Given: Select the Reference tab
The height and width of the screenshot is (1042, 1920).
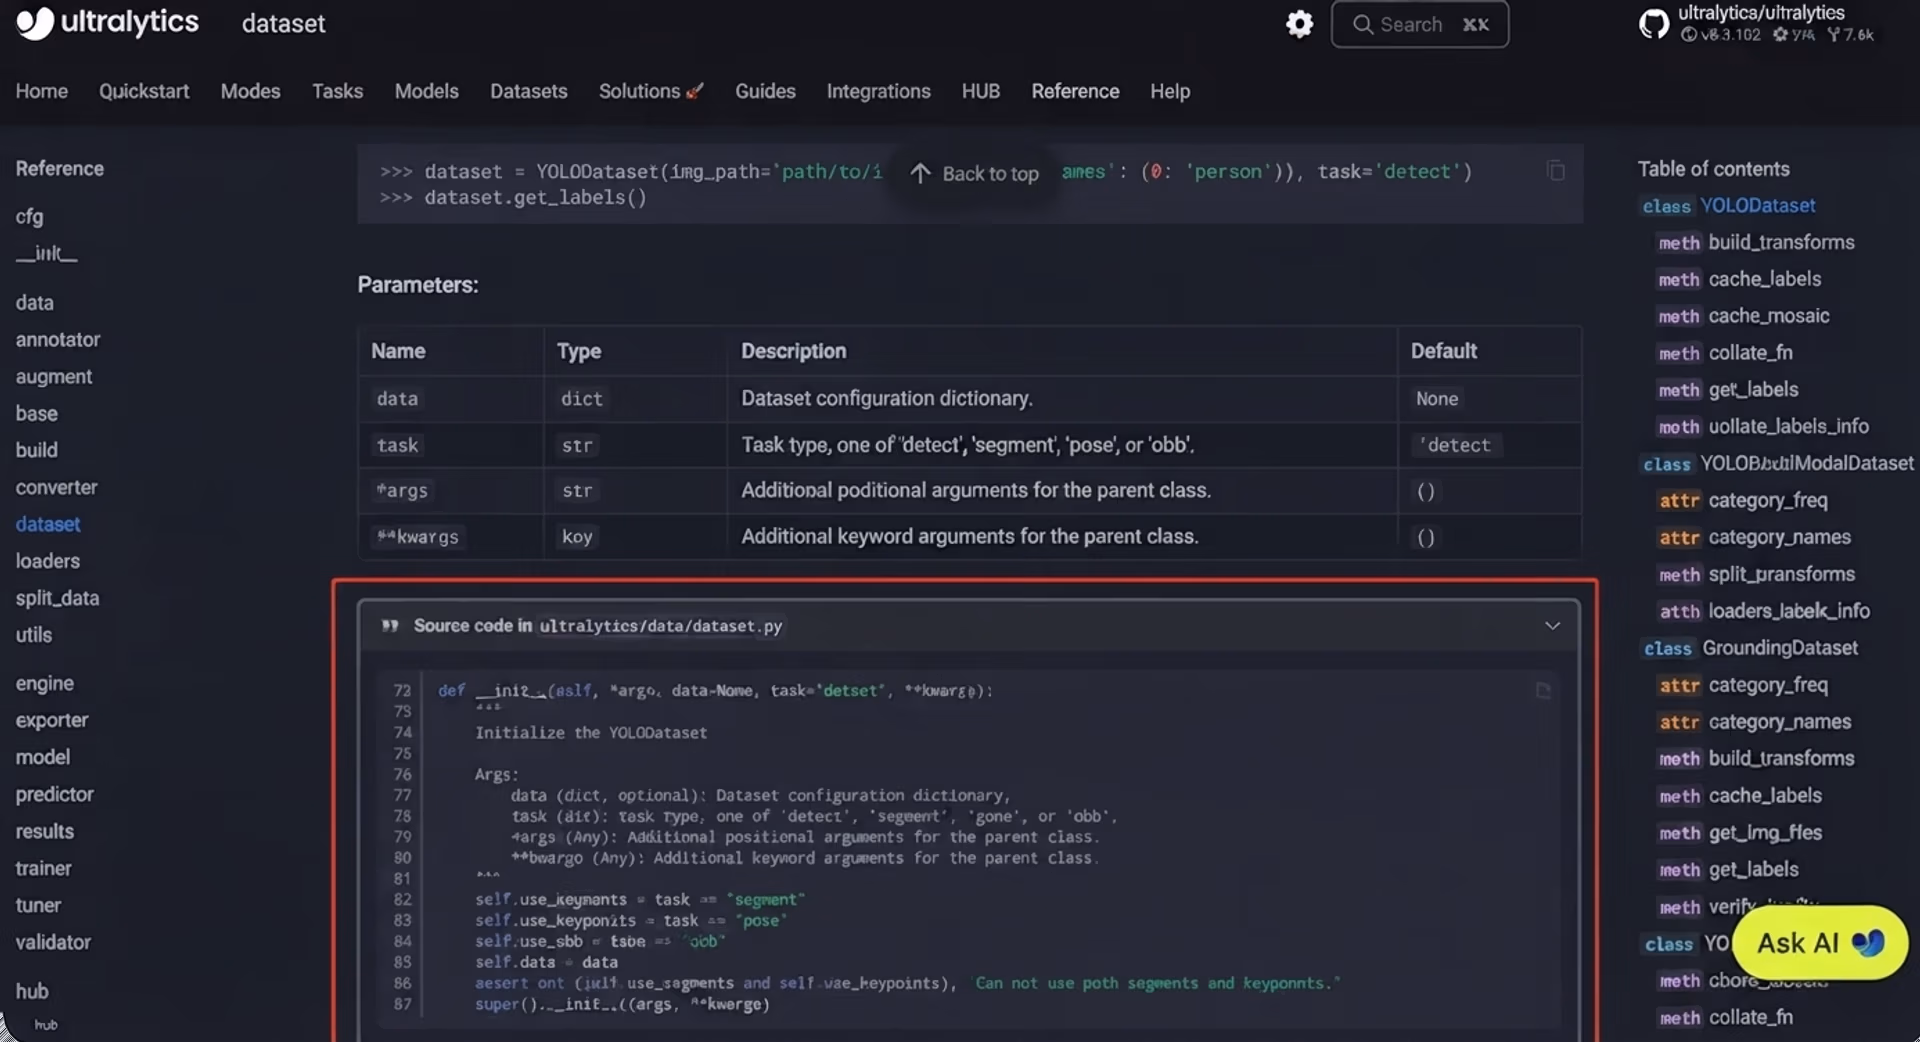Looking at the screenshot, I should coord(1075,91).
